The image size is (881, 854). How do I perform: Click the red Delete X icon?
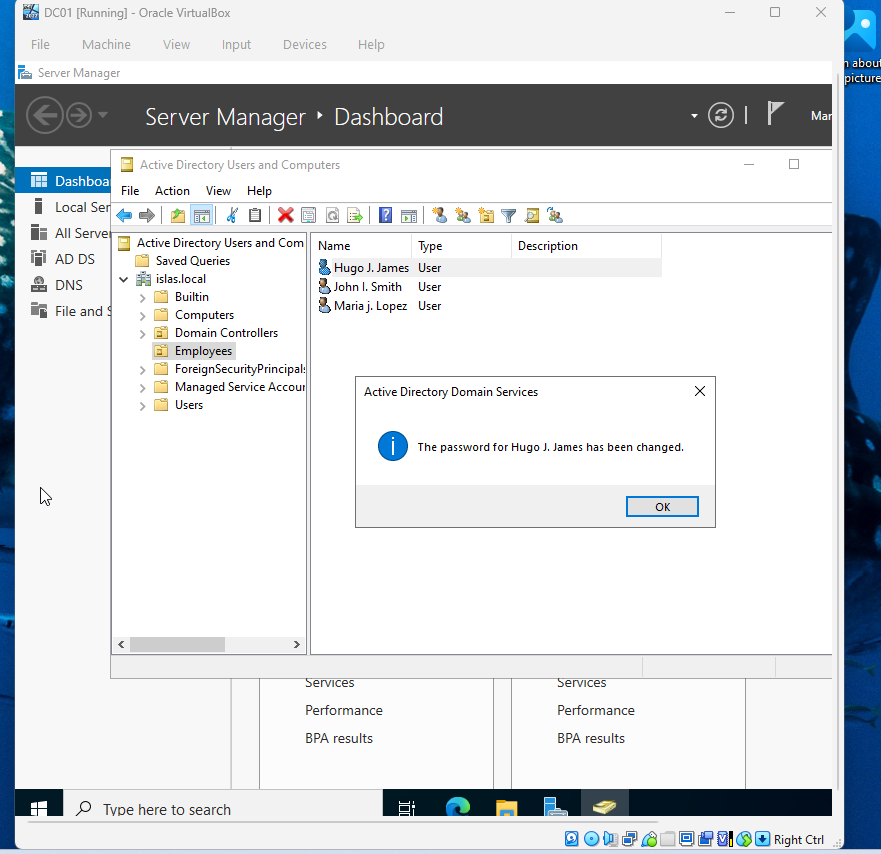pos(285,215)
